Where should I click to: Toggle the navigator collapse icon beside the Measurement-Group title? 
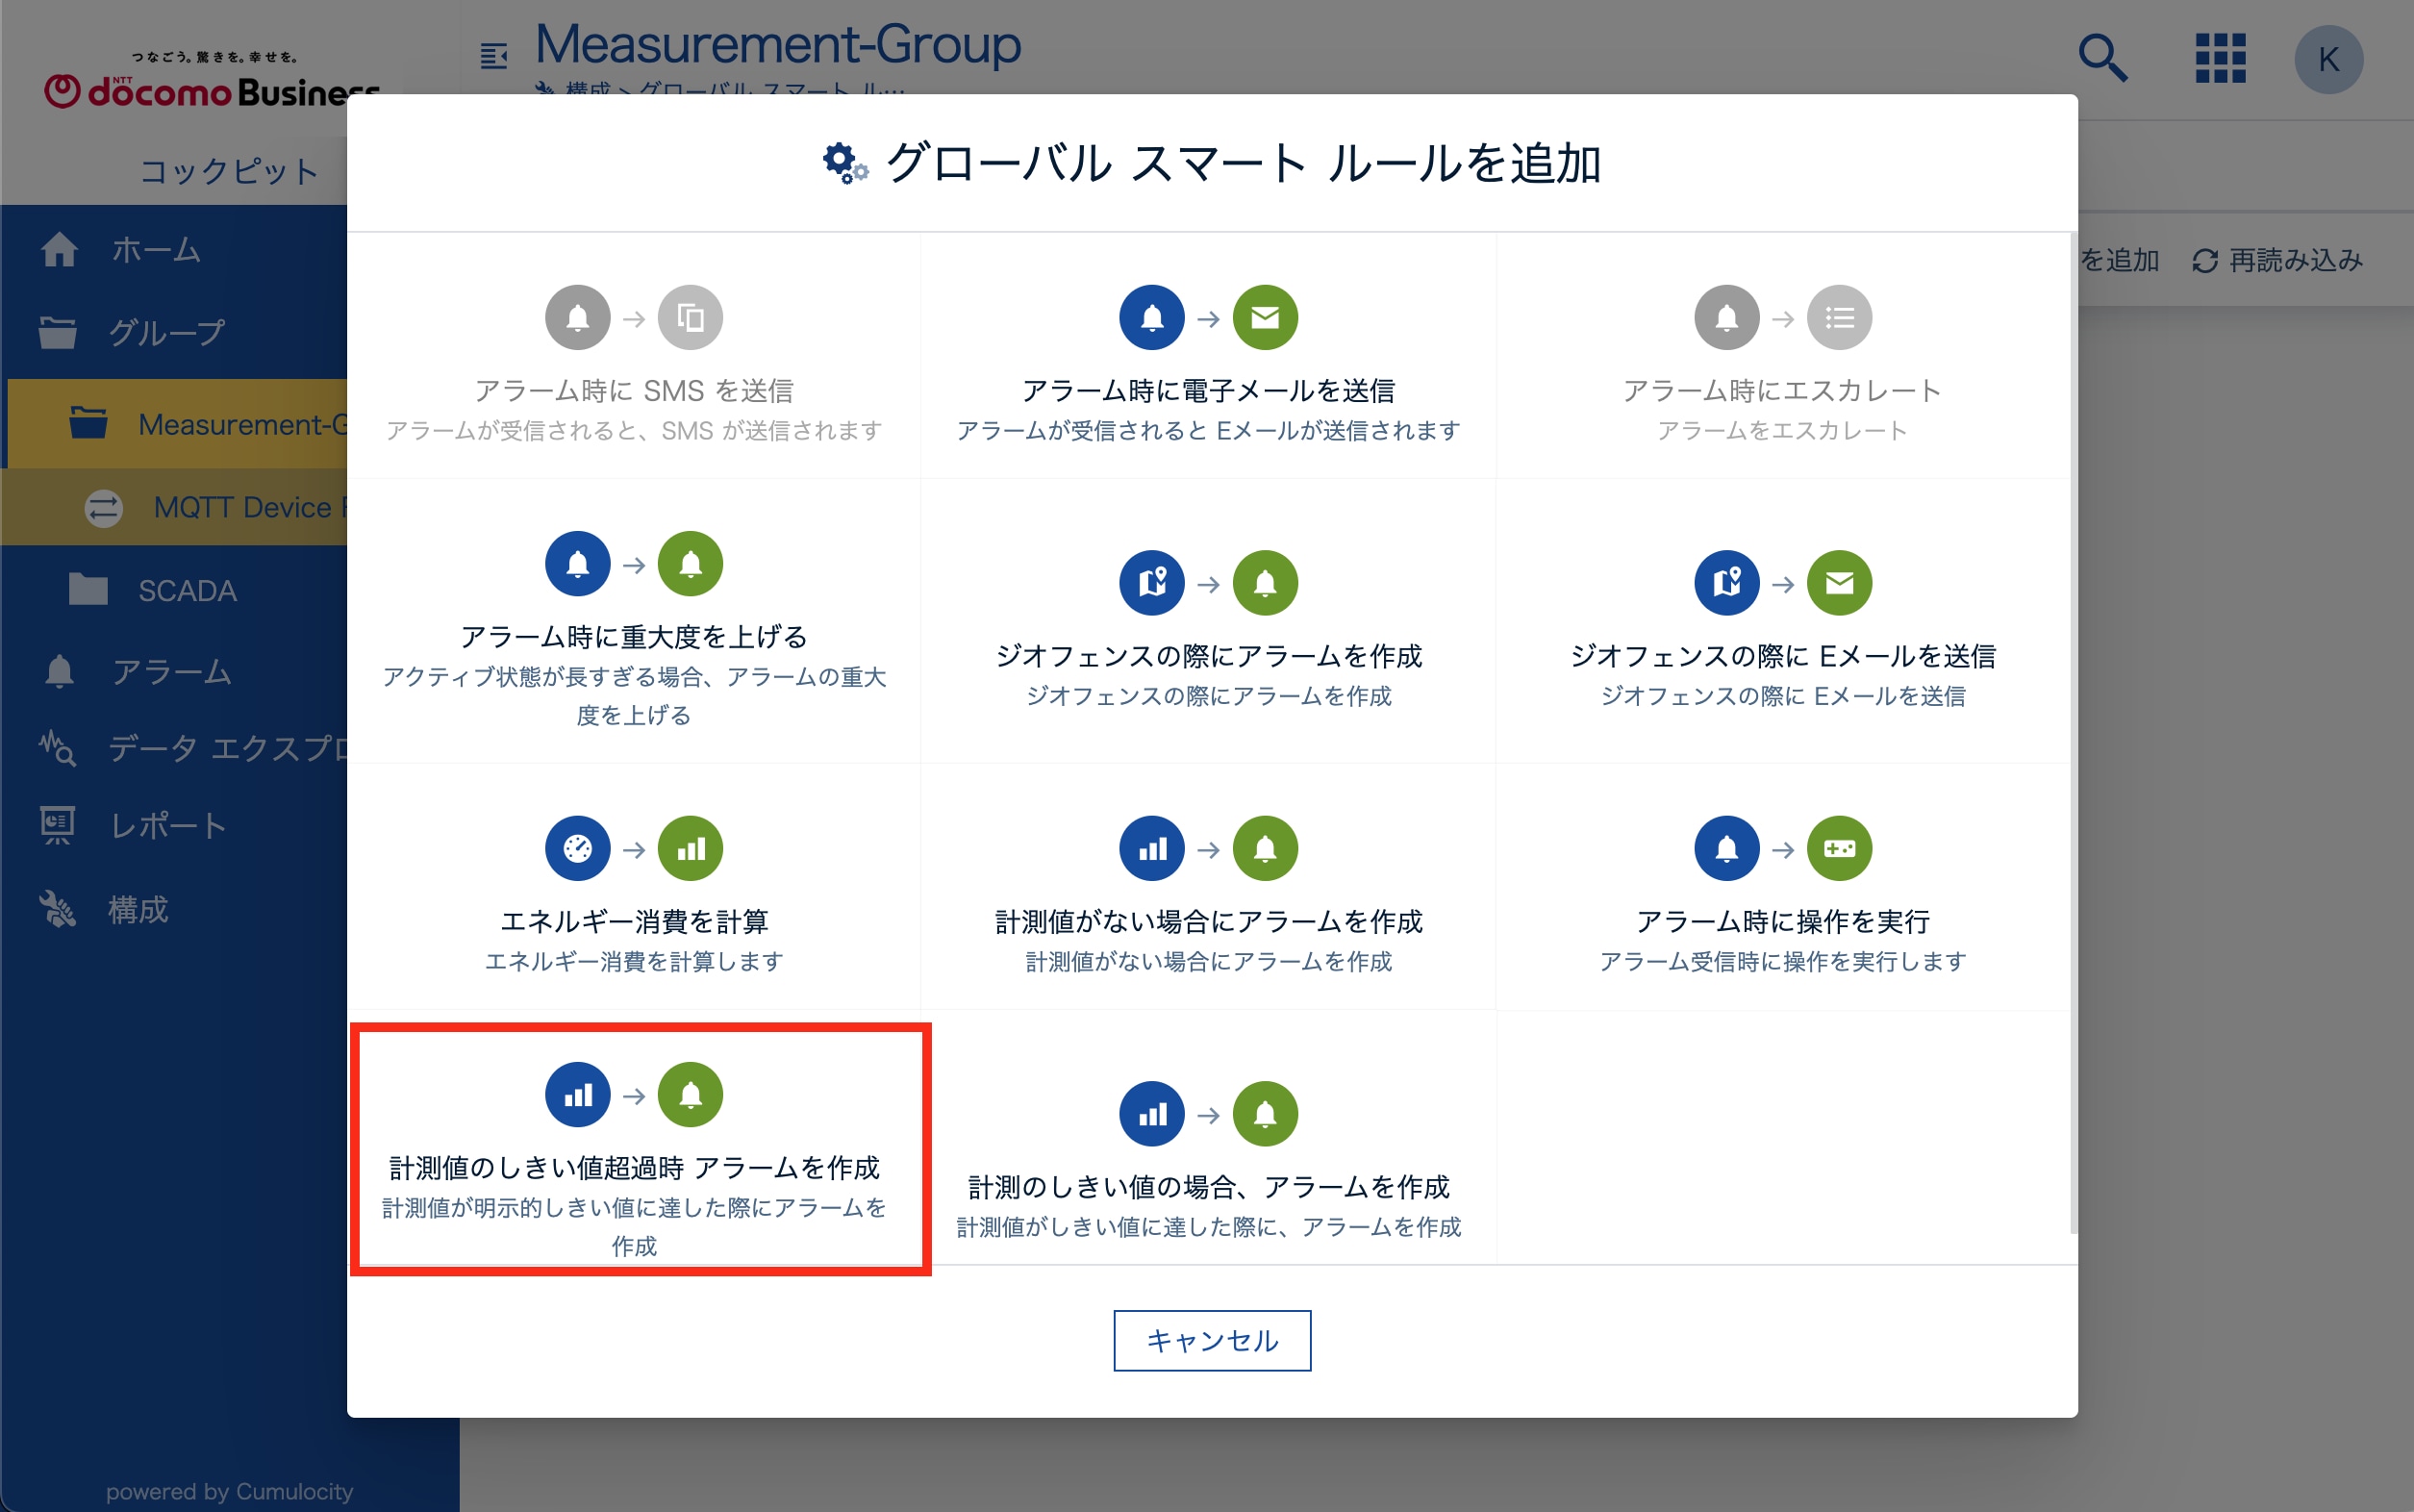[494, 56]
